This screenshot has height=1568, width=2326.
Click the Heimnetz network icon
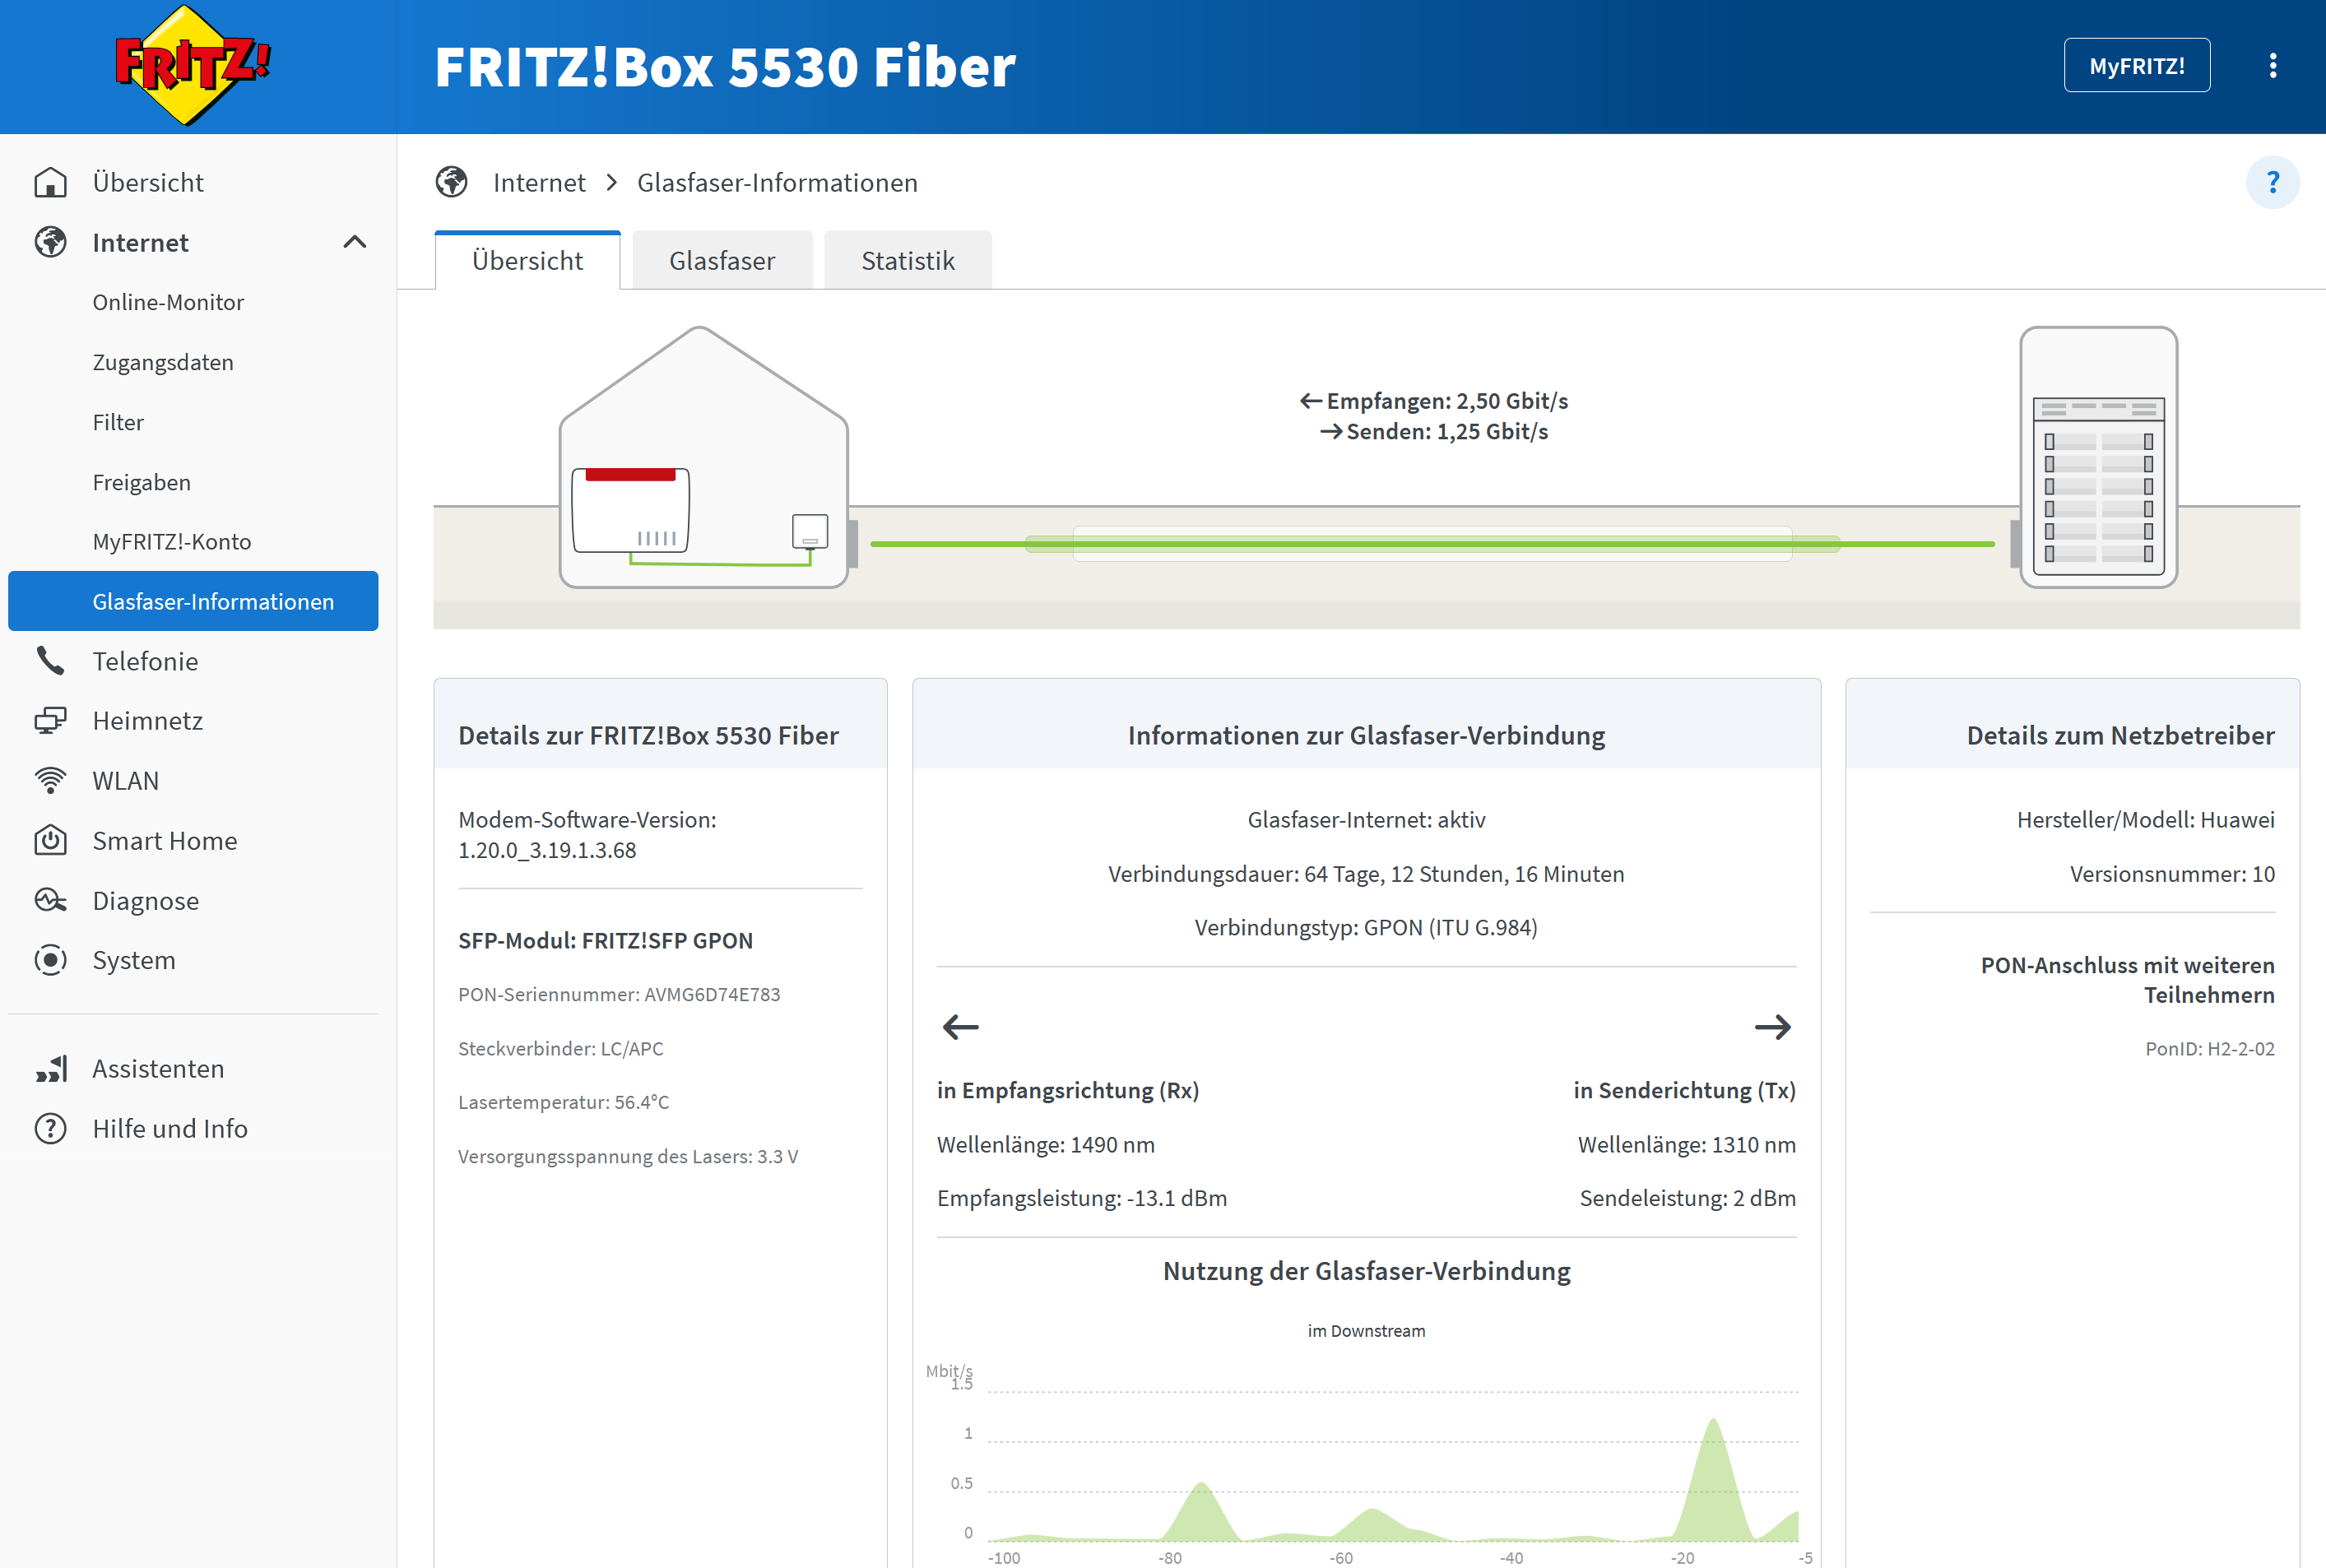pyautogui.click(x=50, y=721)
